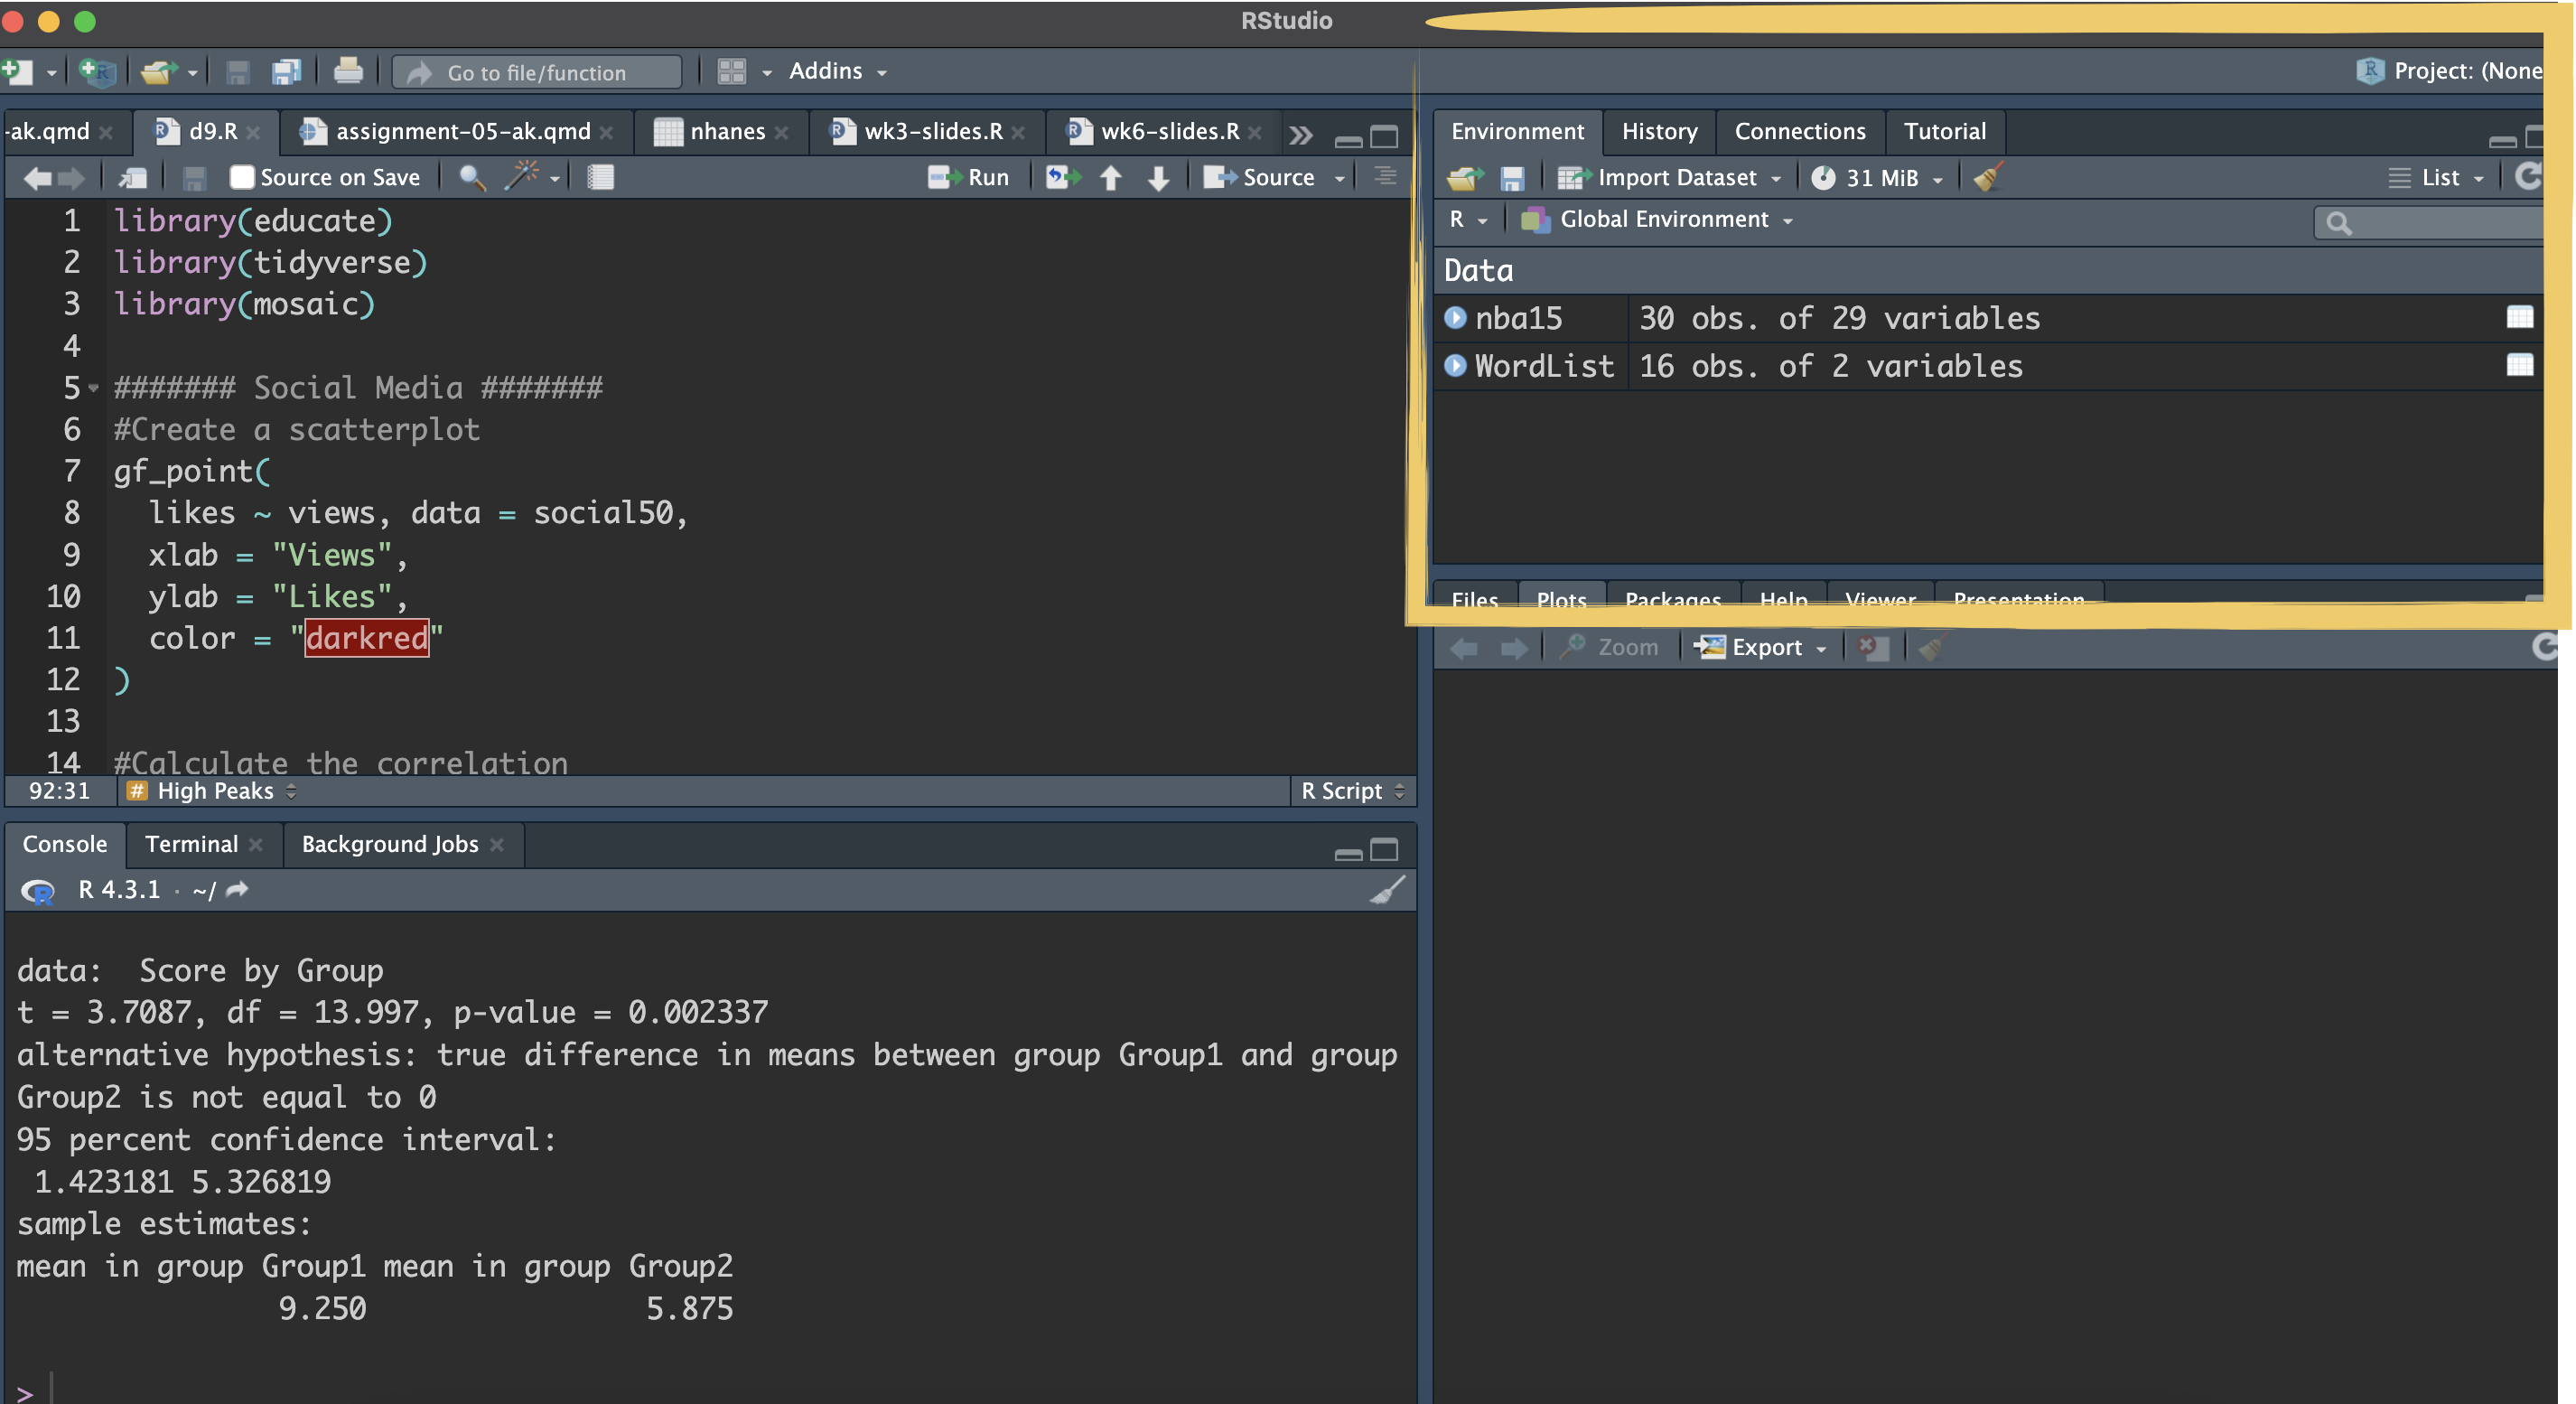
Task: Open the Global Environment dropdown
Action: coord(1664,220)
